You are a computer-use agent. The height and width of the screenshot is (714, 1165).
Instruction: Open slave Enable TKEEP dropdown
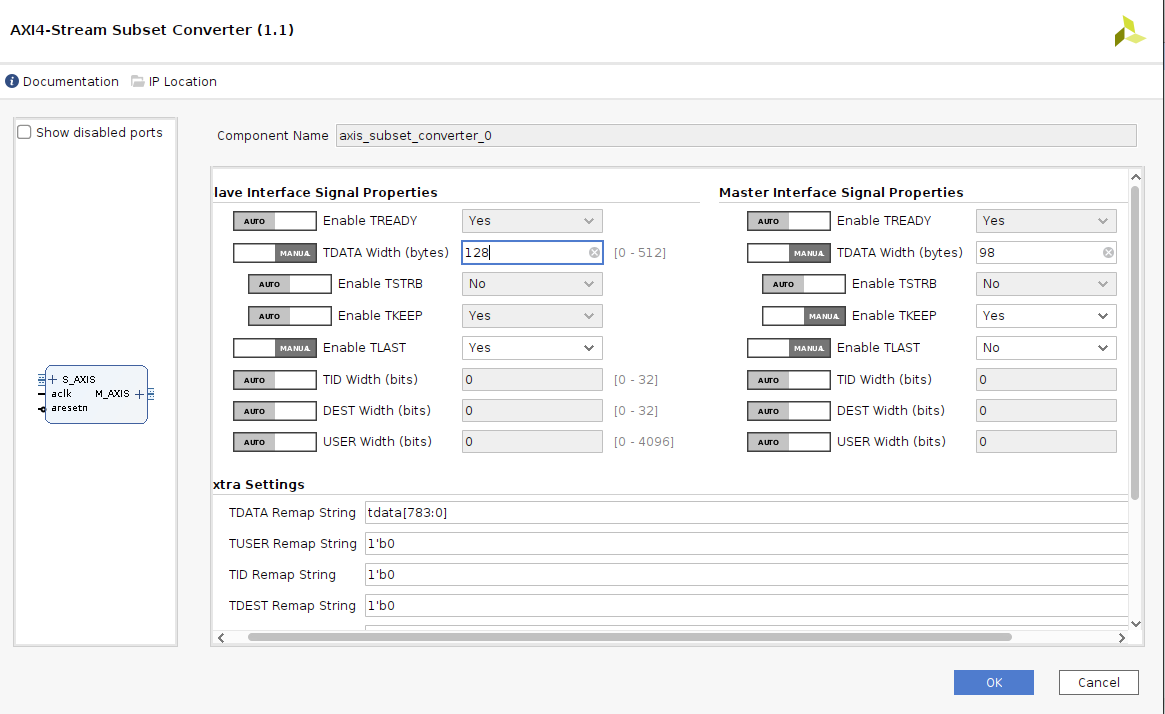tap(532, 316)
